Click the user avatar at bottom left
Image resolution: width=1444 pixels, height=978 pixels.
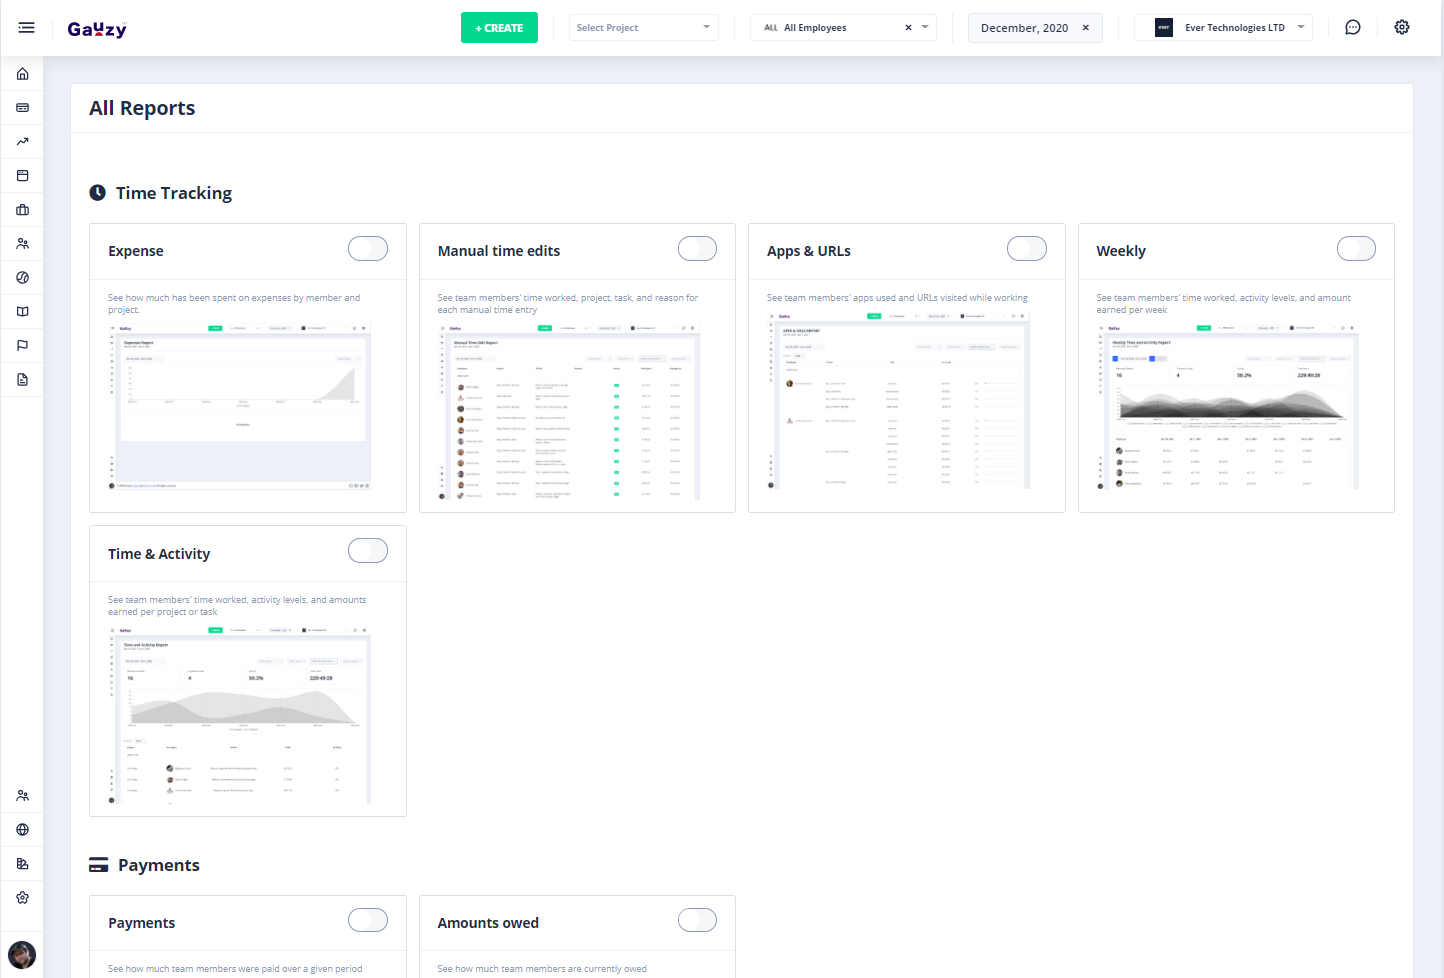[22, 954]
